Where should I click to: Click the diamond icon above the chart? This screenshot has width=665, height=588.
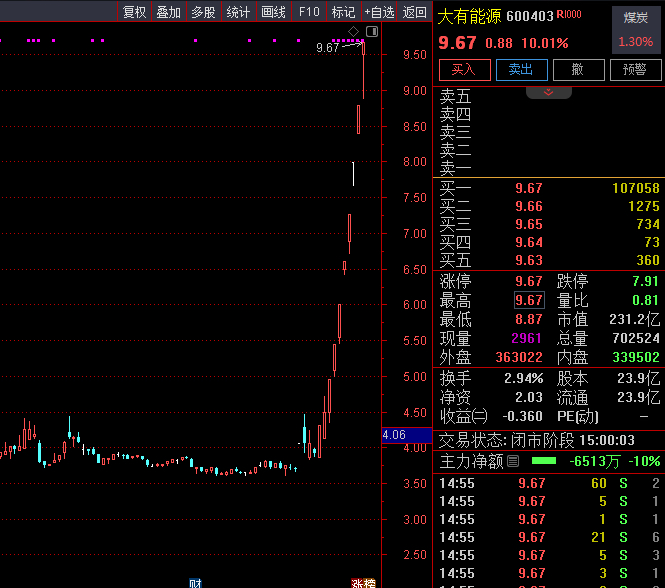(x=353, y=31)
